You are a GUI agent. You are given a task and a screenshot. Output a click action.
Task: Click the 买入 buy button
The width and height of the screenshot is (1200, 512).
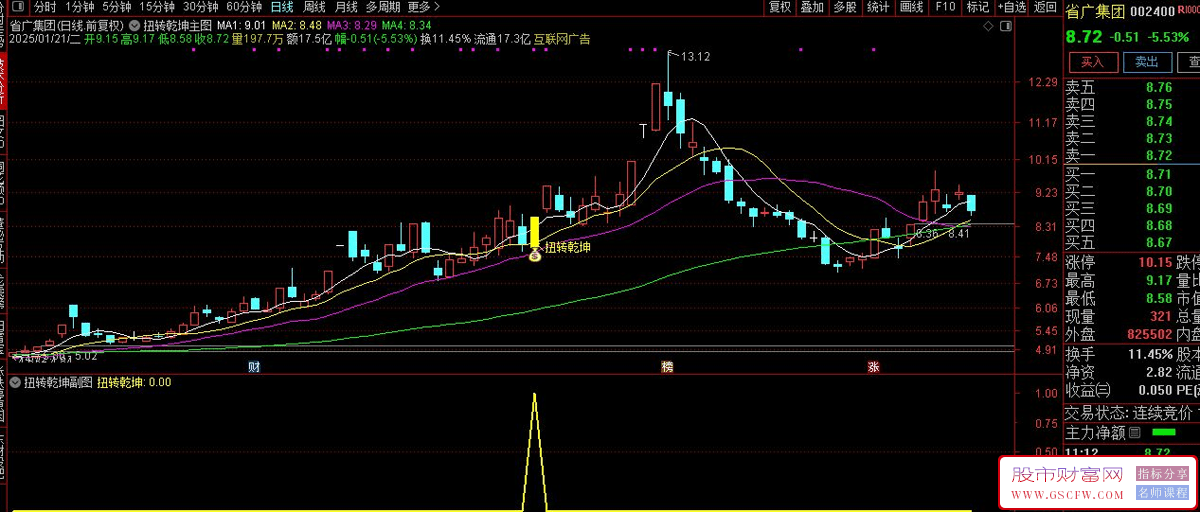point(1092,63)
